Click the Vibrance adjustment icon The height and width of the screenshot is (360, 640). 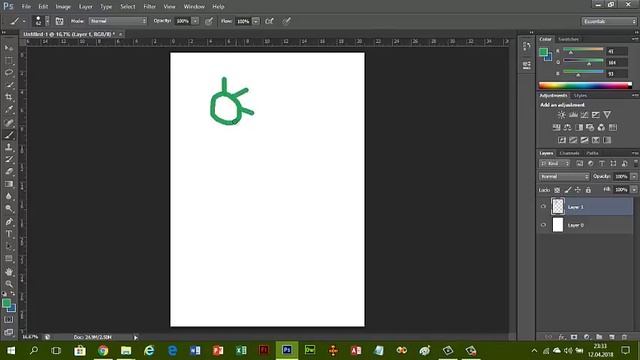[607, 115]
